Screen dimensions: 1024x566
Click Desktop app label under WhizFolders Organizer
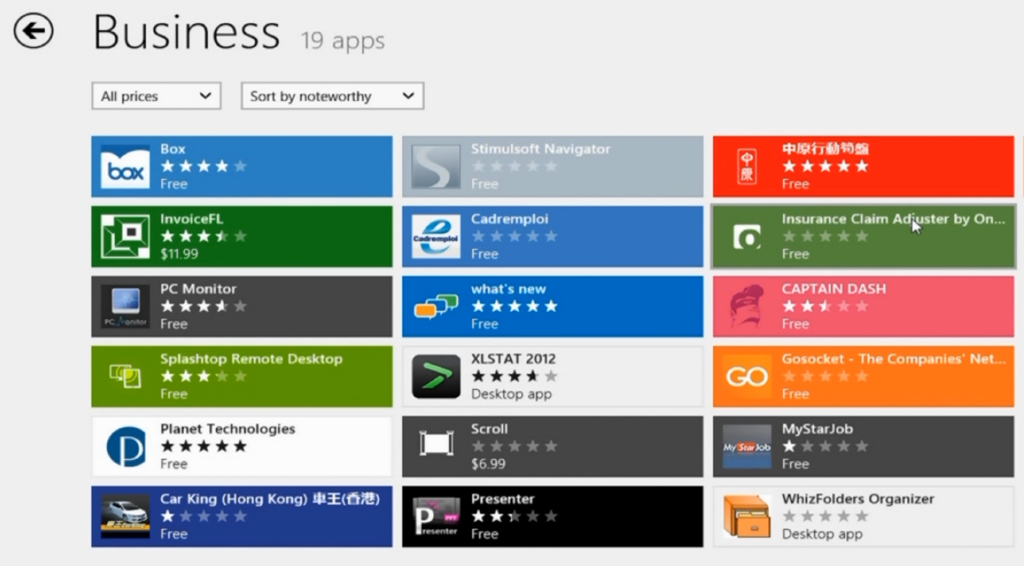822,534
